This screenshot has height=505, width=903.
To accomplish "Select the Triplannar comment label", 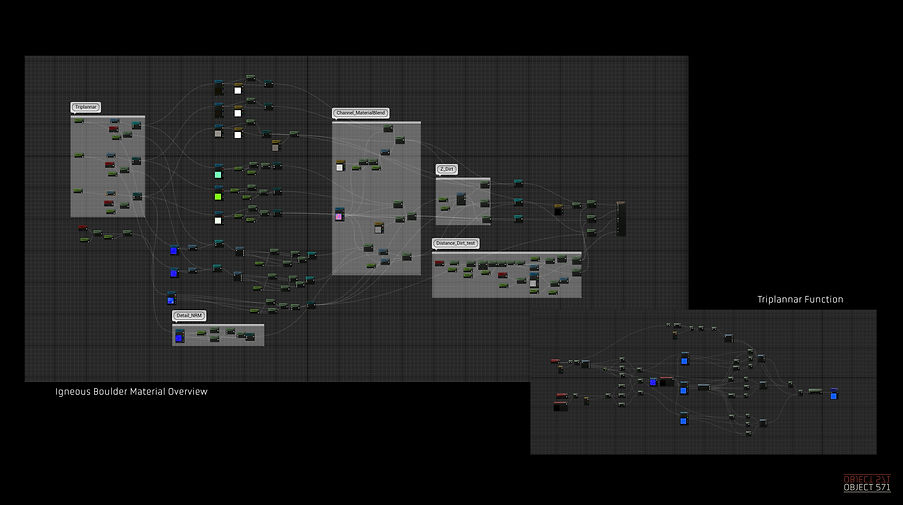I will point(86,107).
